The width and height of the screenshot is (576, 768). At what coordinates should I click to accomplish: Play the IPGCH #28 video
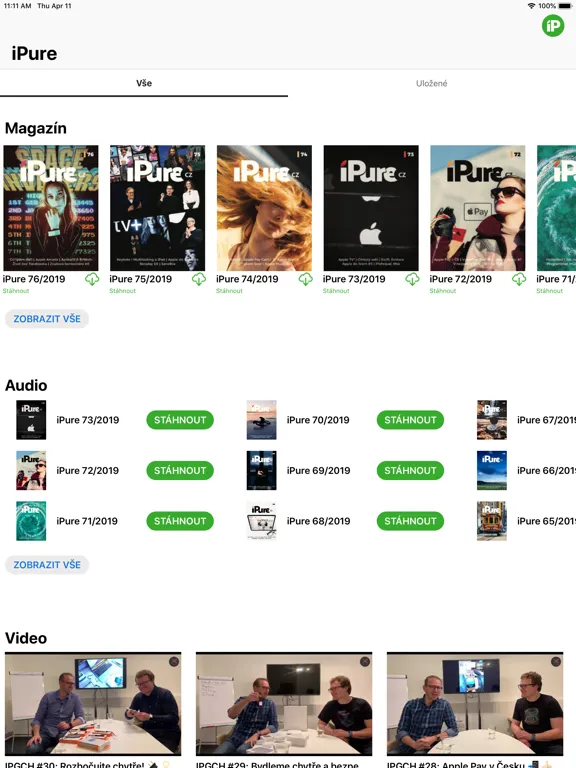pos(475,704)
